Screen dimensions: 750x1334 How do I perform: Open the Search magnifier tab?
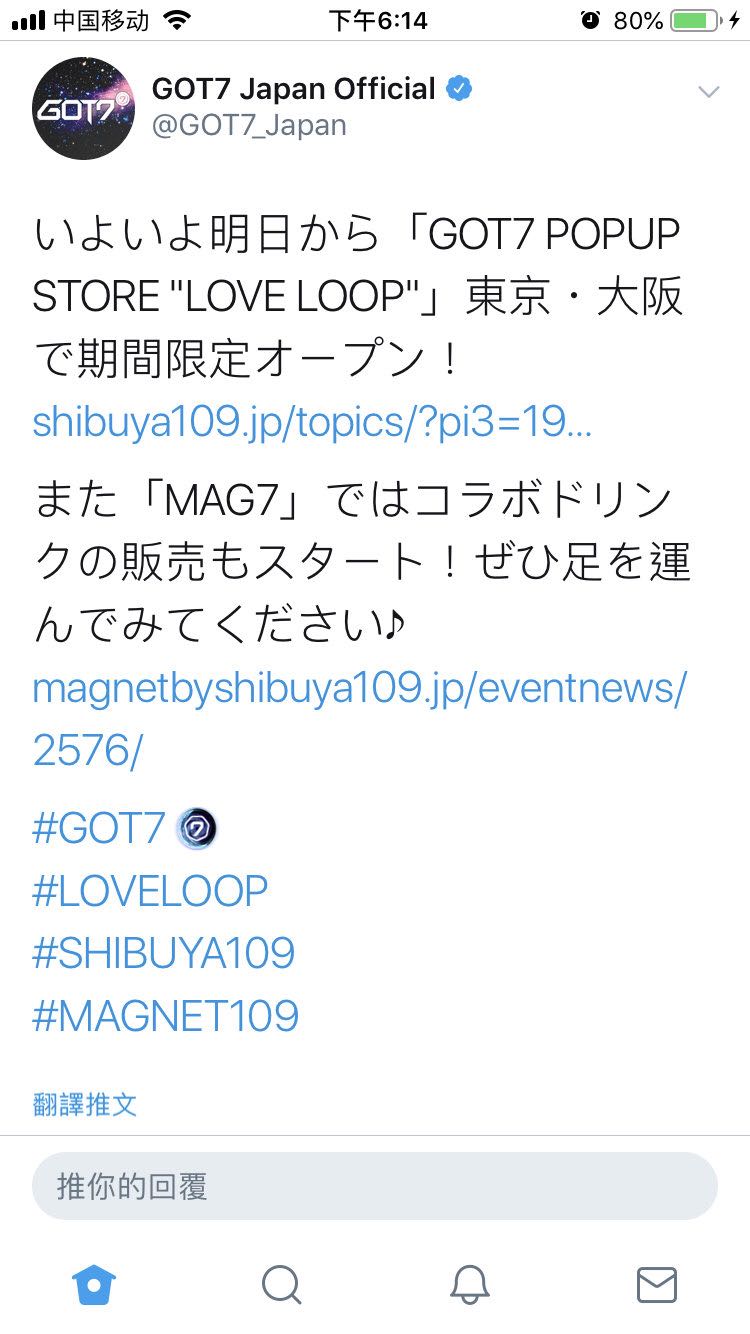tap(282, 1284)
